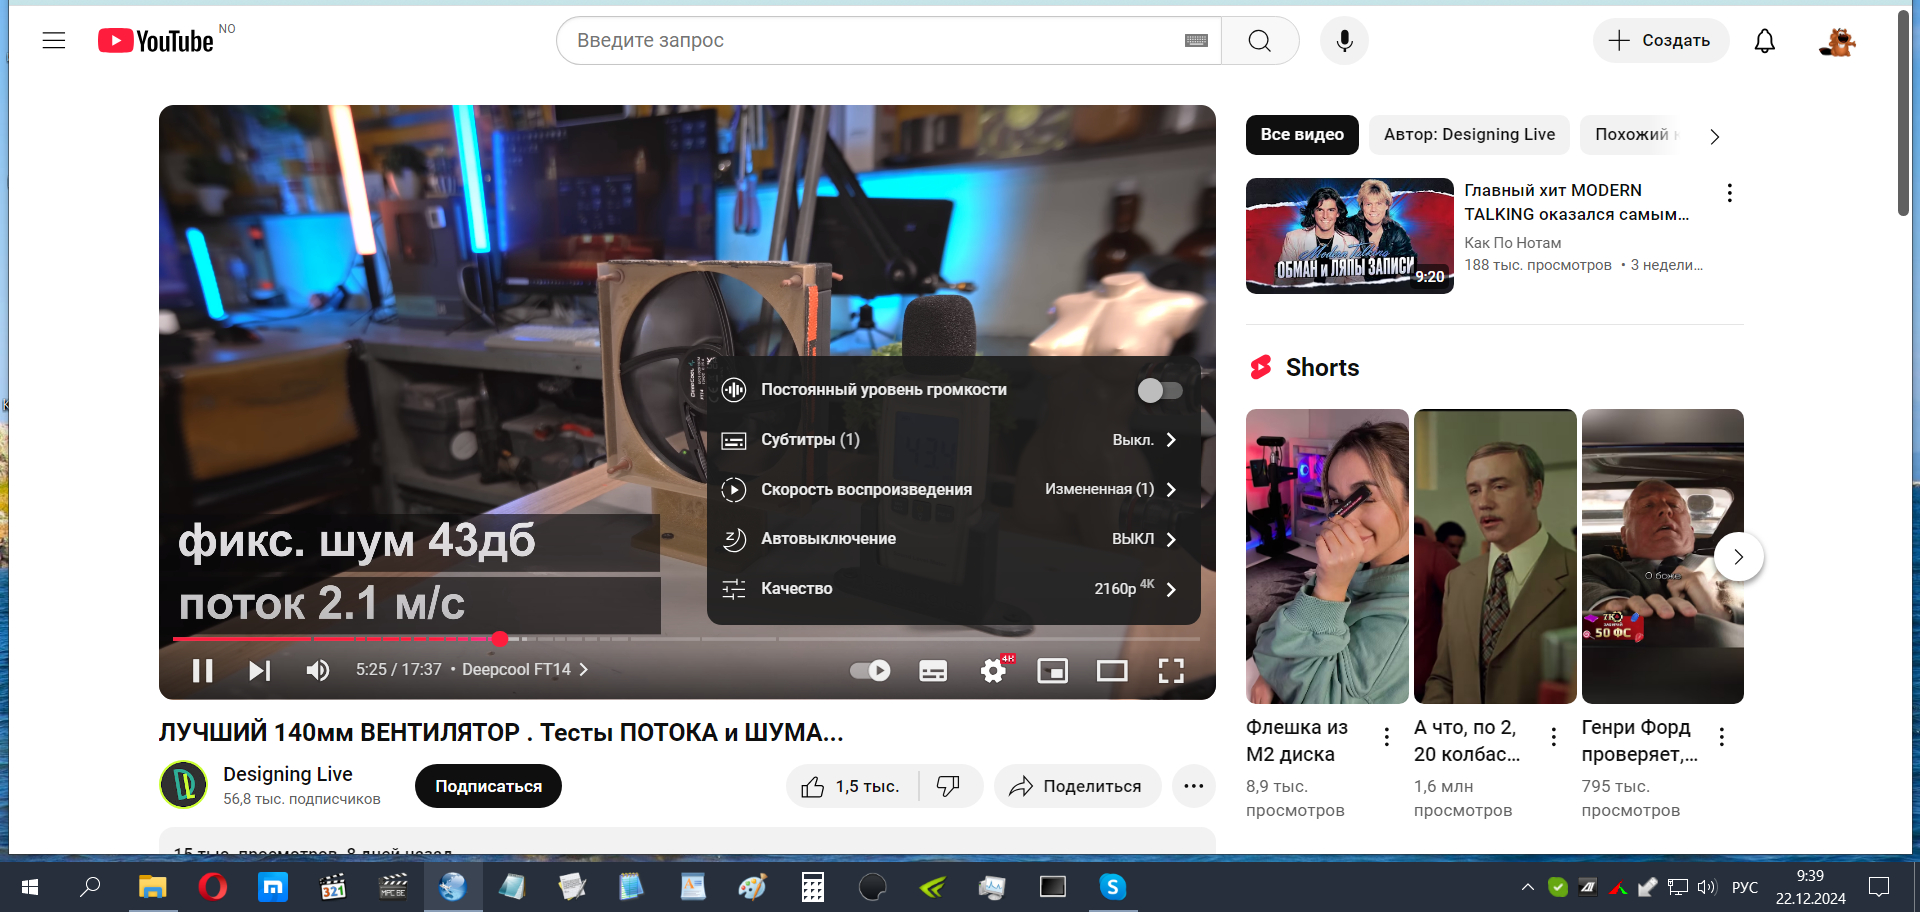Open the taskbar clock and date
This screenshot has width=1920, height=912.
pyautogui.click(x=1810, y=887)
